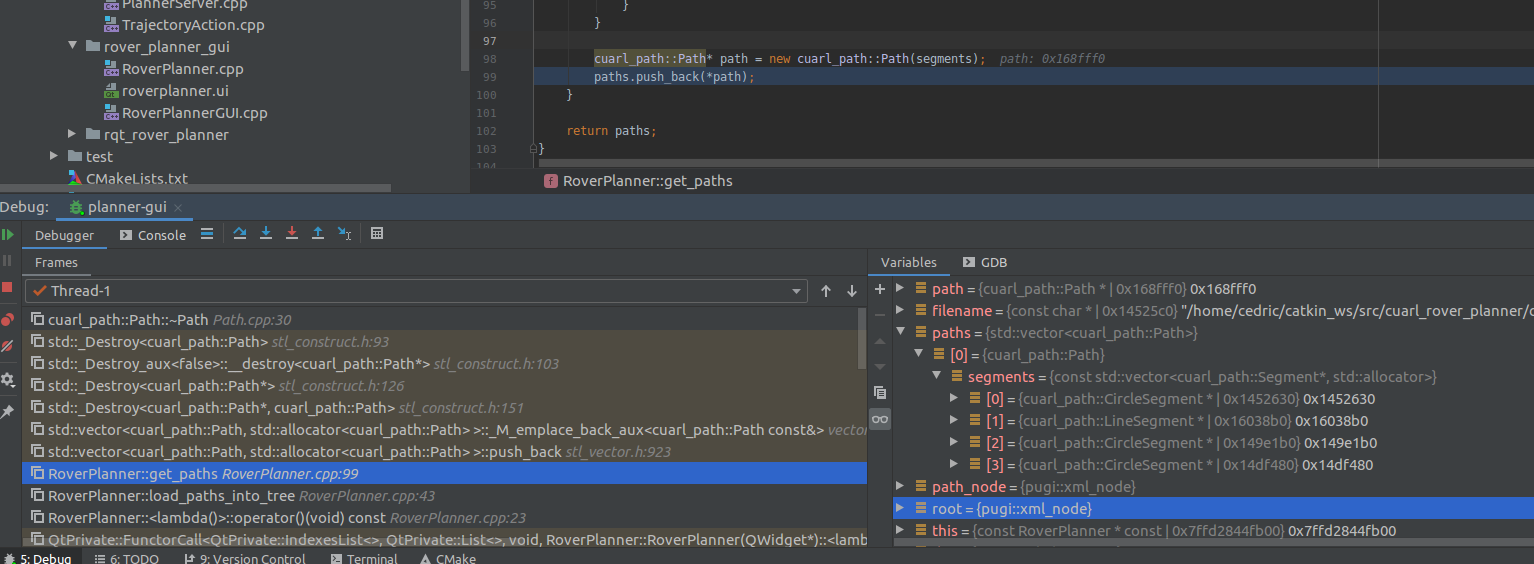Viewport: 1534px width, 564px height.
Task: Step out of the current function
Action: pos(318,234)
